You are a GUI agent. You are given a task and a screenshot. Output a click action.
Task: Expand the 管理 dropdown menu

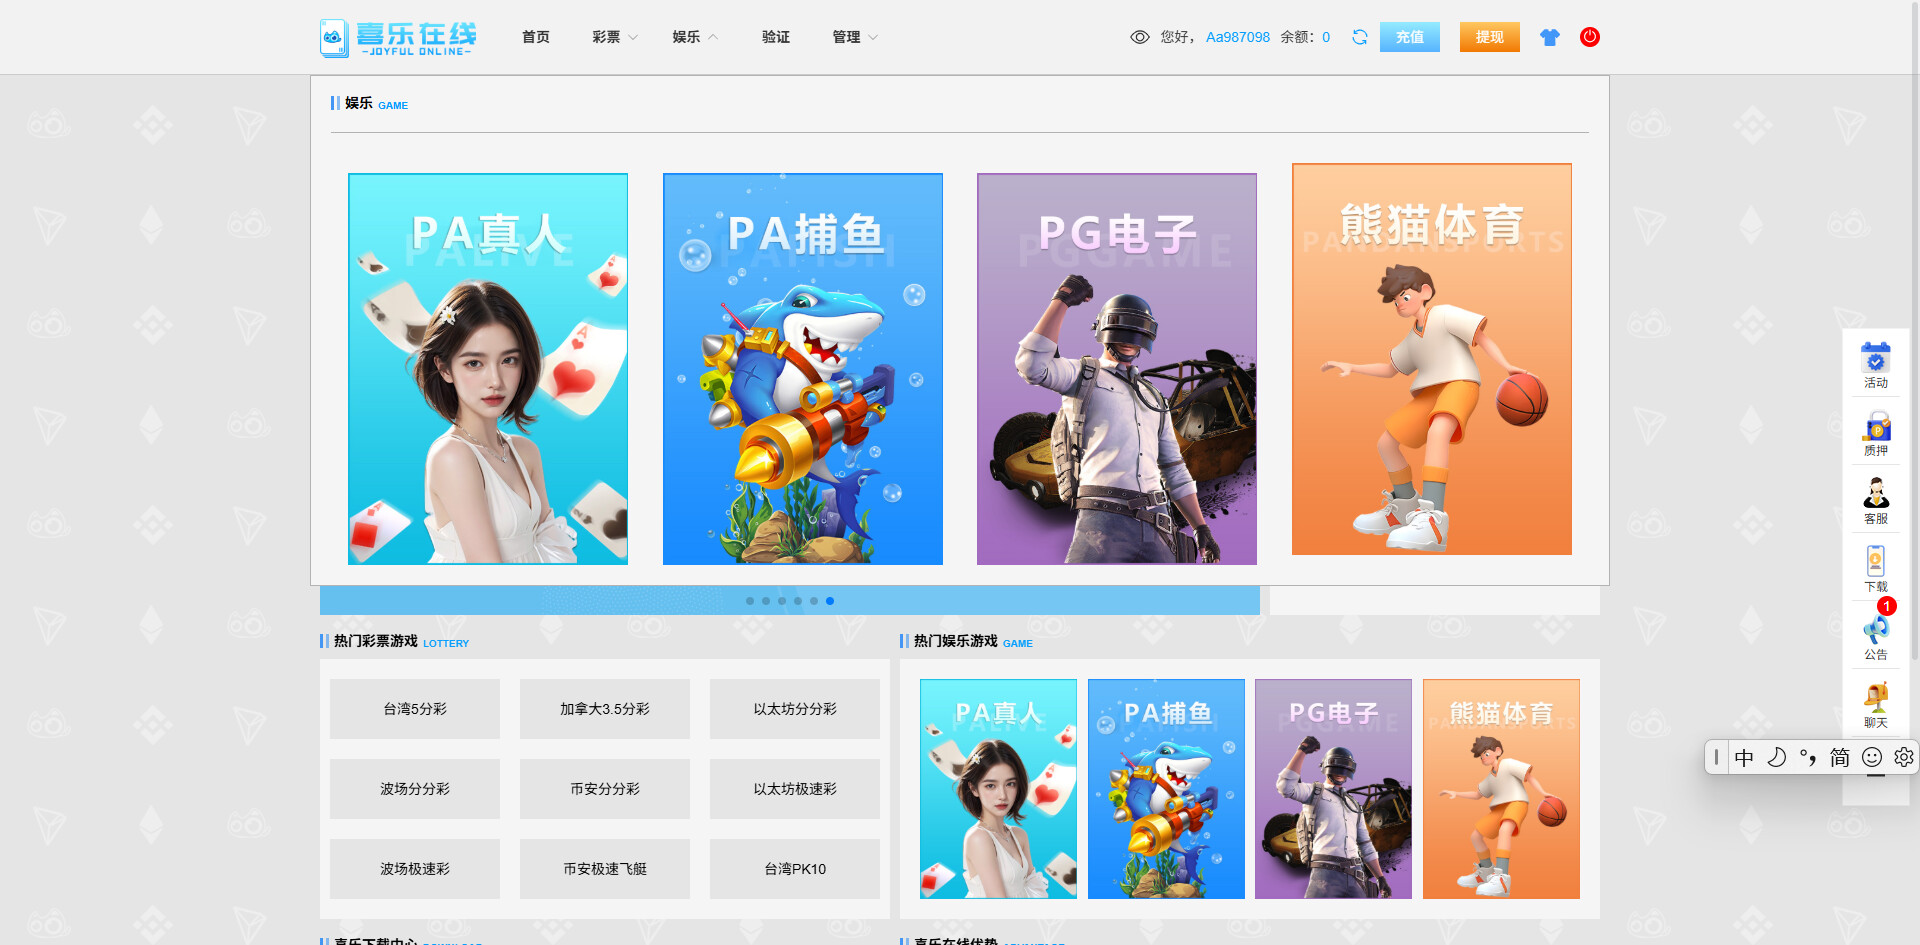coord(854,37)
